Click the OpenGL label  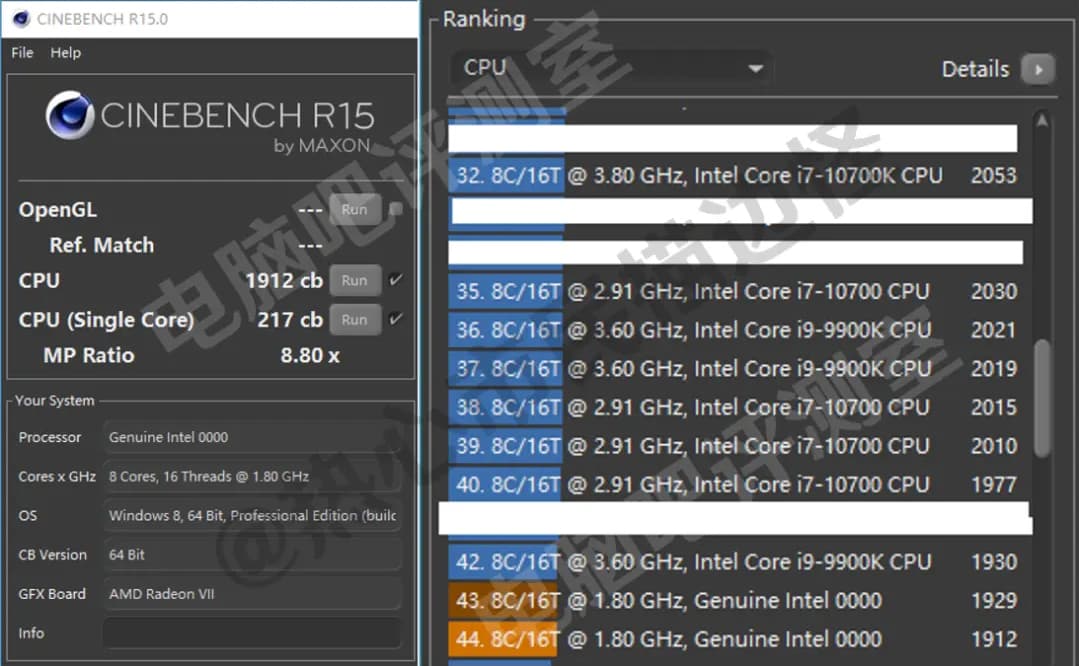(x=58, y=209)
